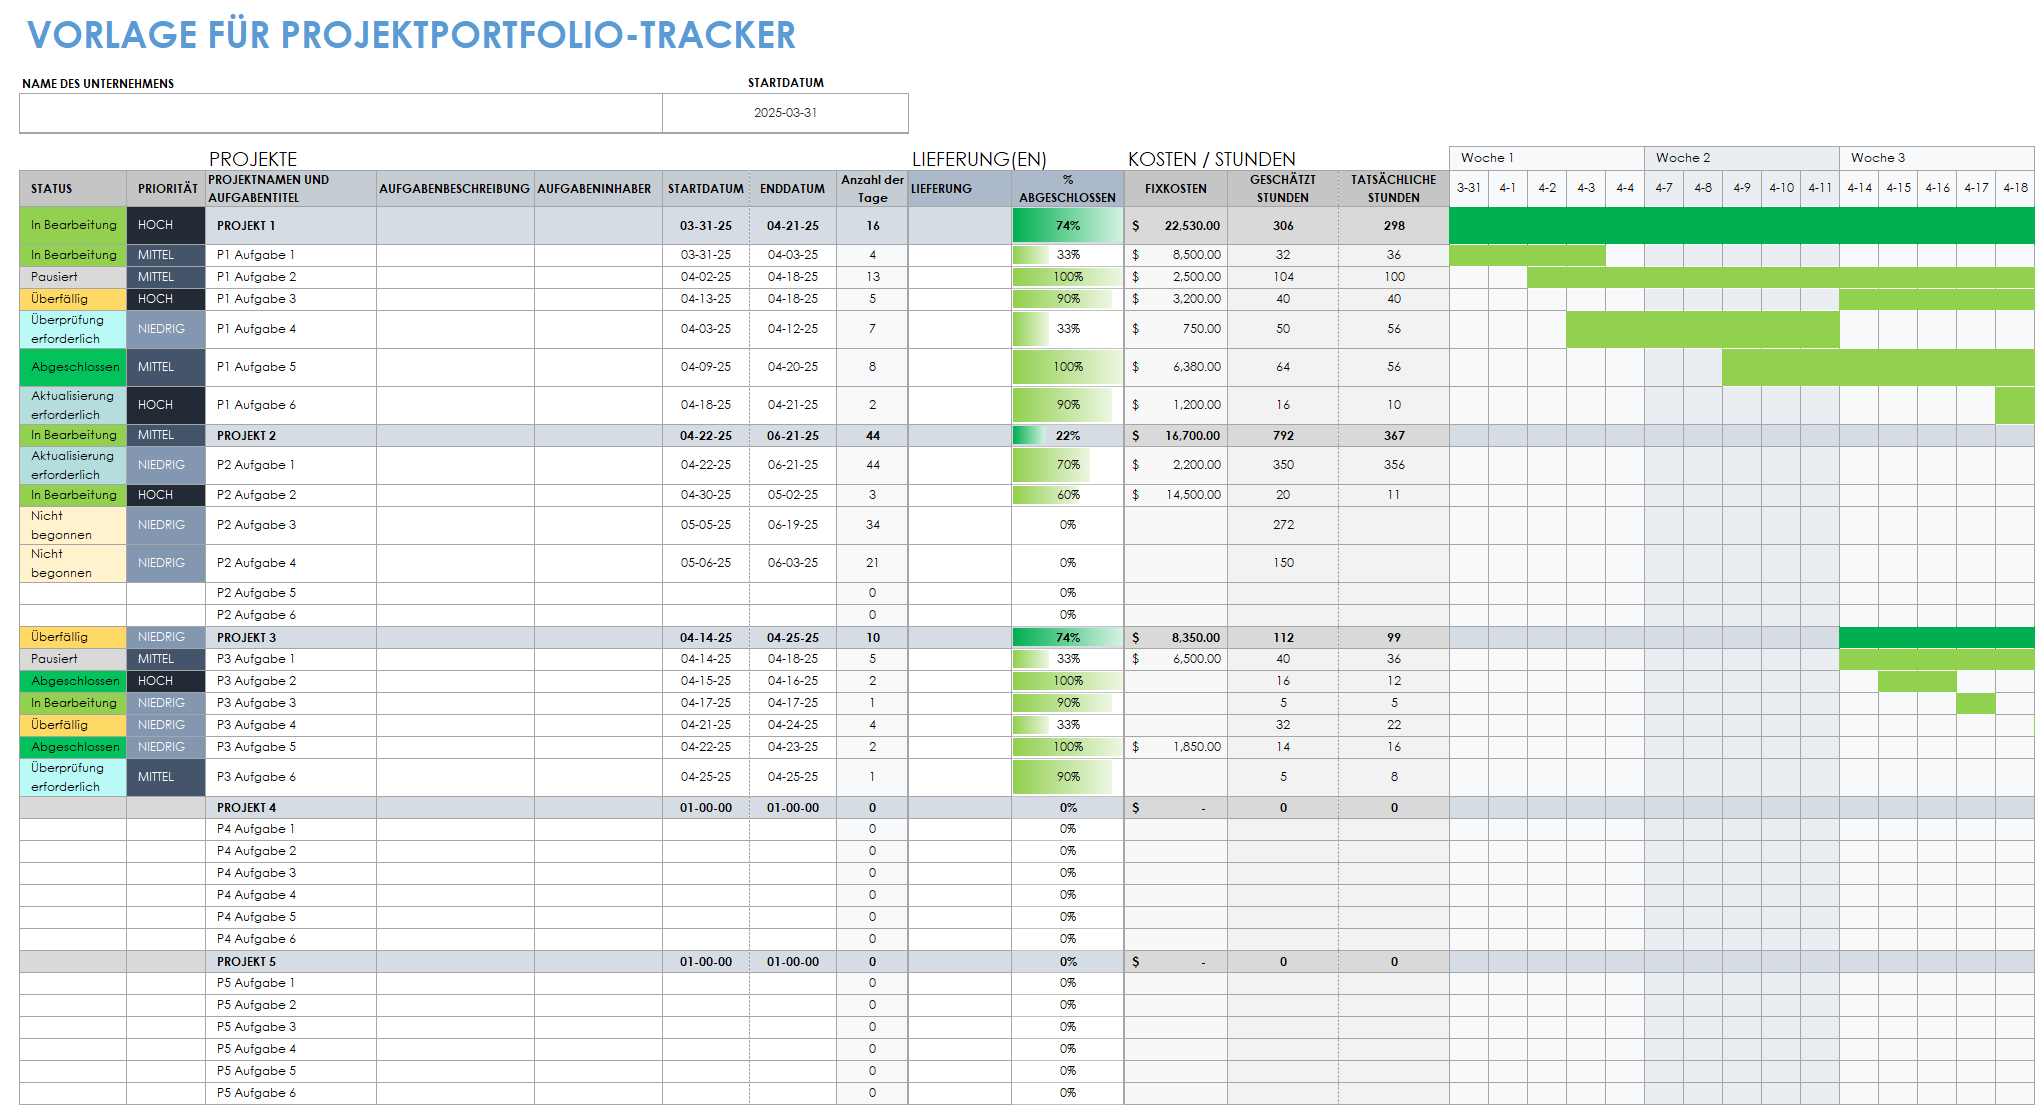
Task: Select the Anzahl der Tage column header
Action: tap(873, 189)
